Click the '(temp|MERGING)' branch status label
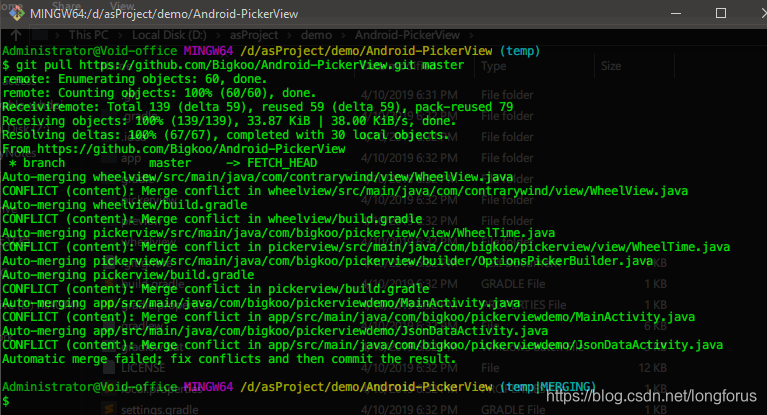767x415 pixels. [548, 387]
